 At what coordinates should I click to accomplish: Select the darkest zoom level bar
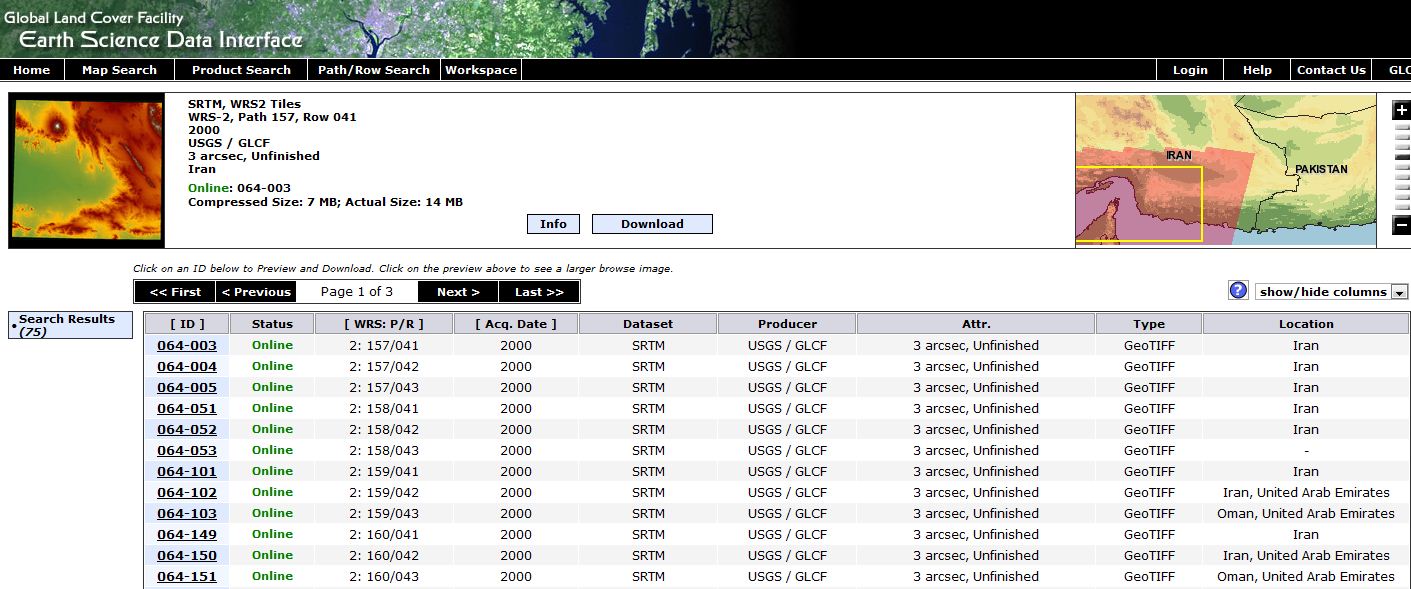click(x=1401, y=157)
